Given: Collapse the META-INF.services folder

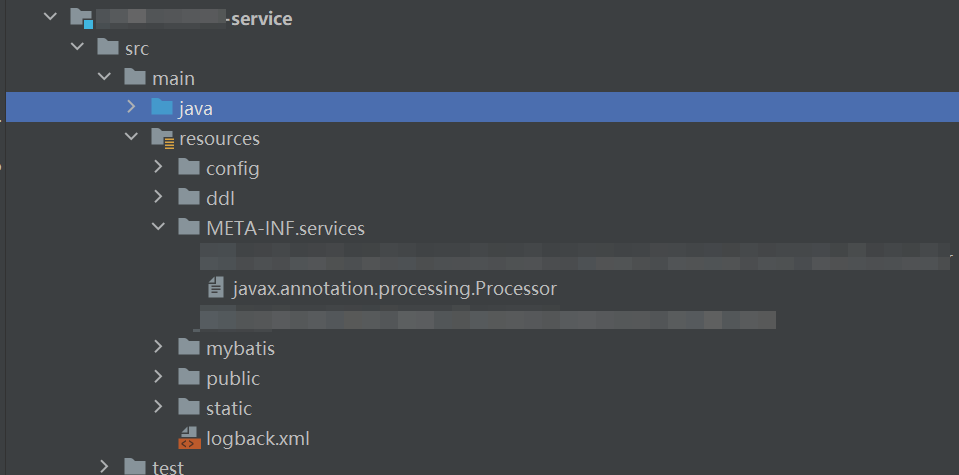Looking at the screenshot, I should (158, 228).
